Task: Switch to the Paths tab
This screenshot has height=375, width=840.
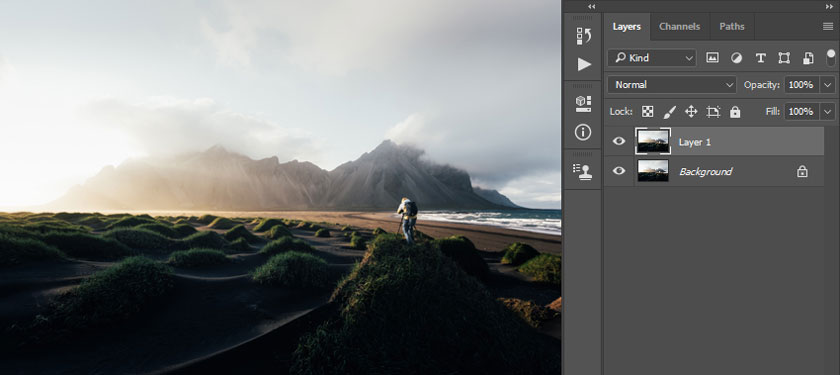Action: click(732, 26)
